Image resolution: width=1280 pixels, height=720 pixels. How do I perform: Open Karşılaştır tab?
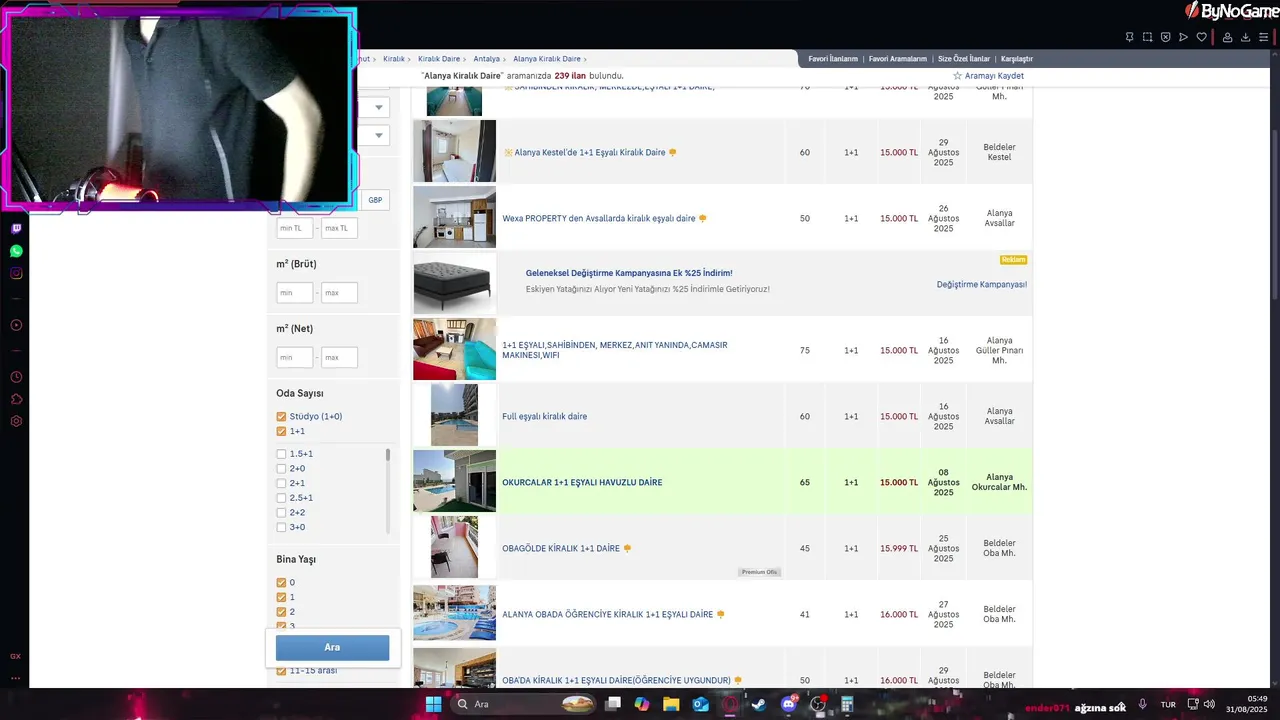click(x=1017, y=59)
